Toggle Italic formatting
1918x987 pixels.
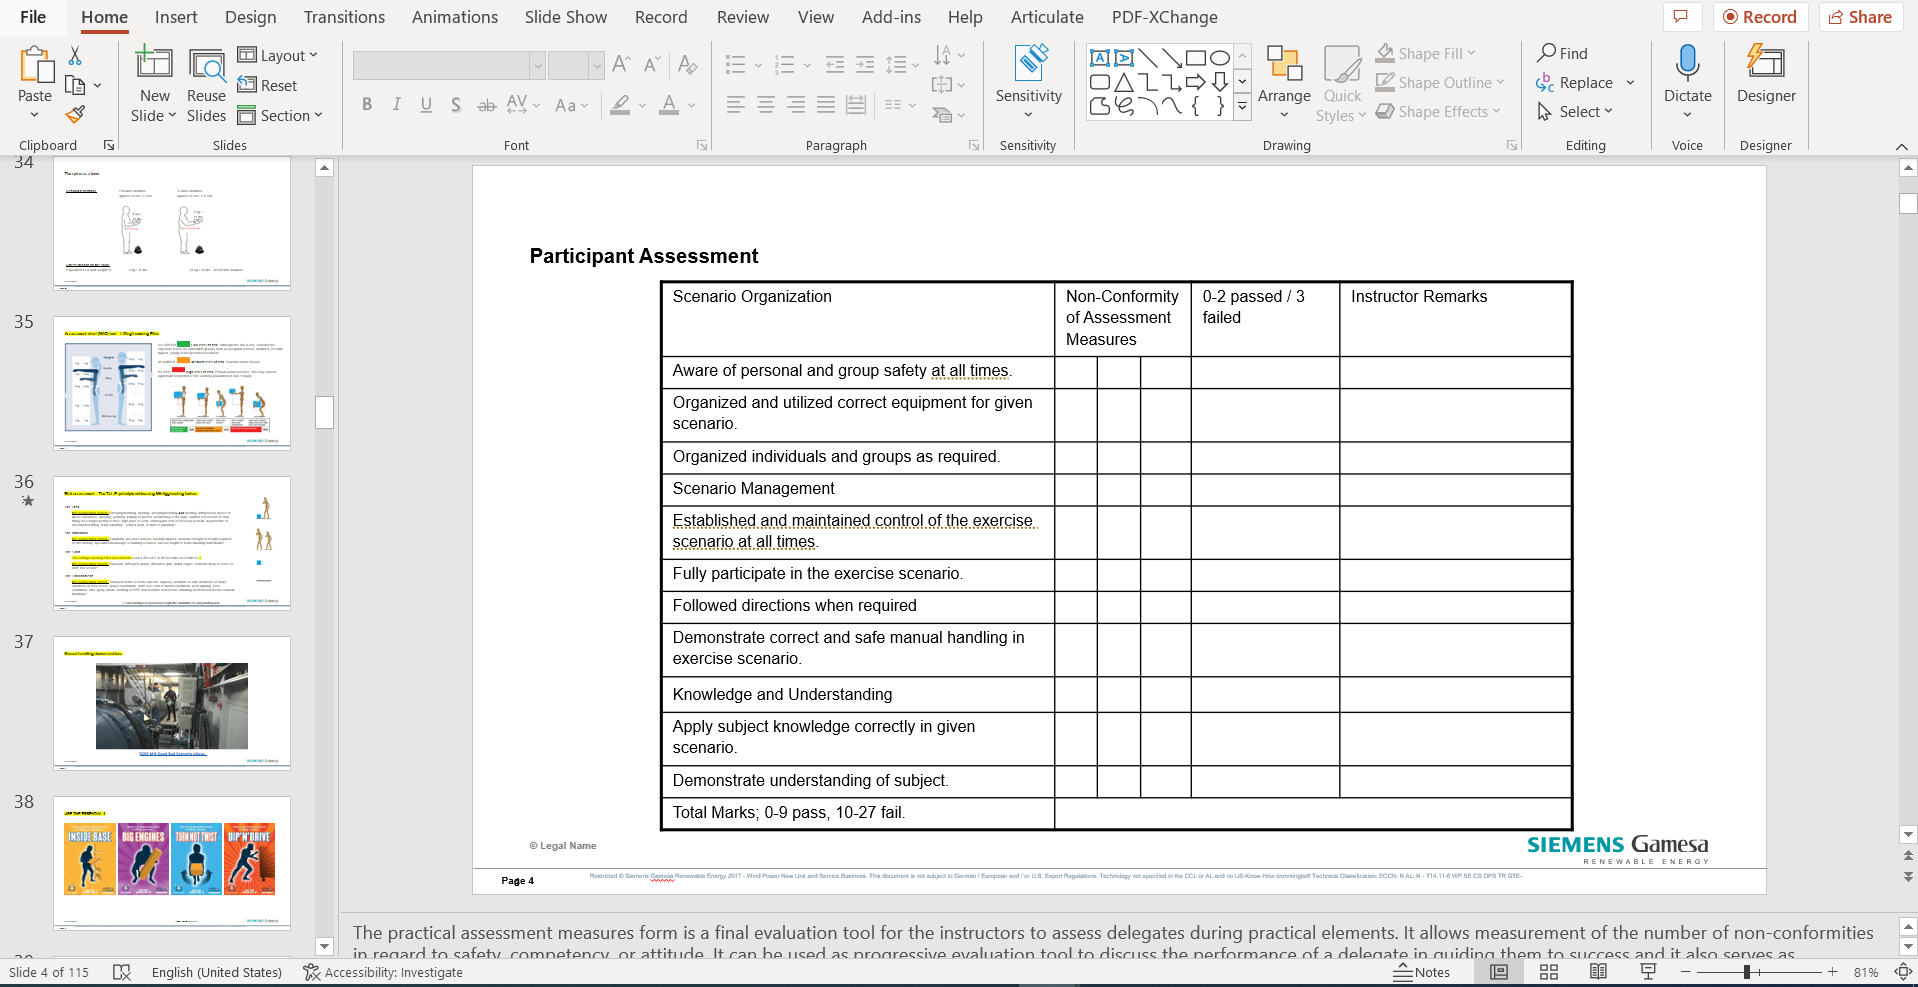click(x=397, y=105)
